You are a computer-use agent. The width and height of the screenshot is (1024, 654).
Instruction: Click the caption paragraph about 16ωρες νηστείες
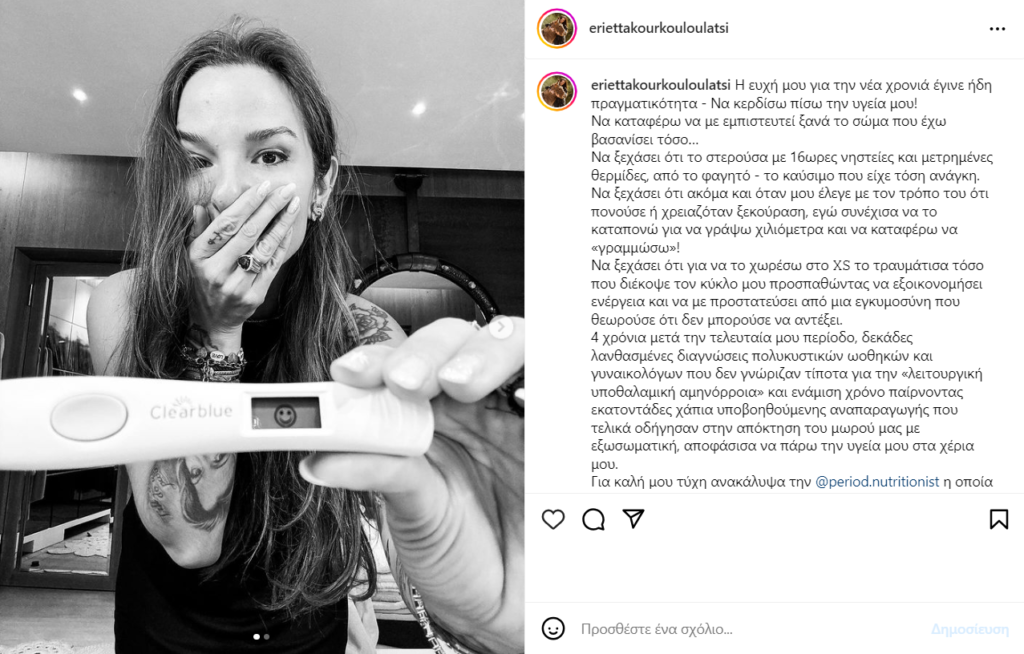[792, 167]
